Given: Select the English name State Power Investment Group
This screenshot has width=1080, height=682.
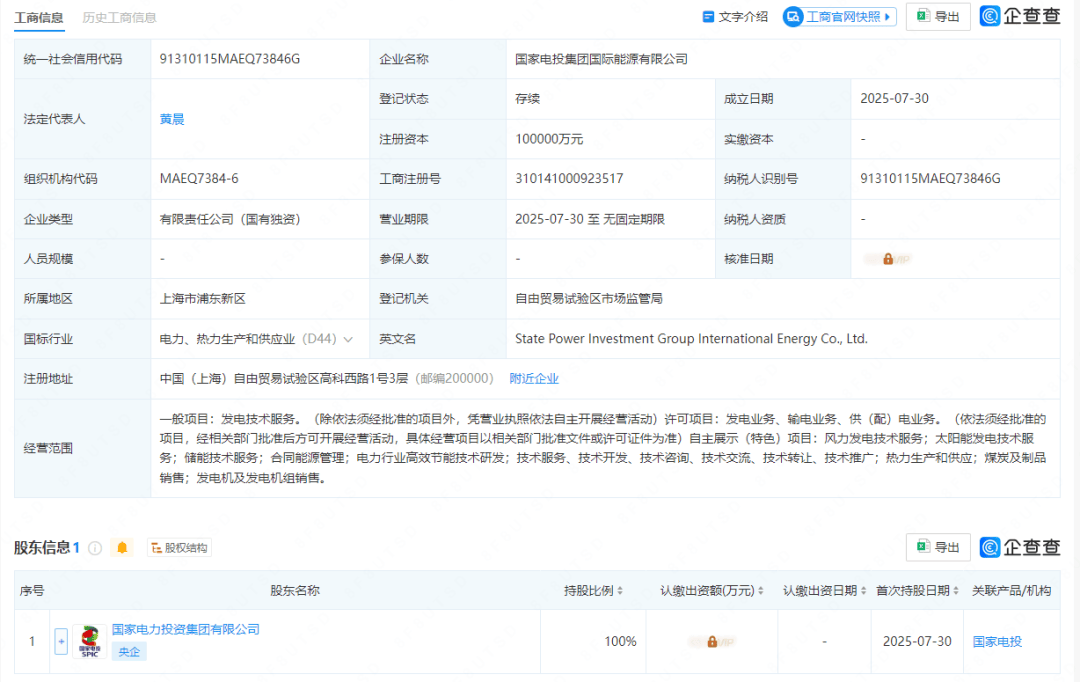Looking at the screenshot, I should point(692,339).
